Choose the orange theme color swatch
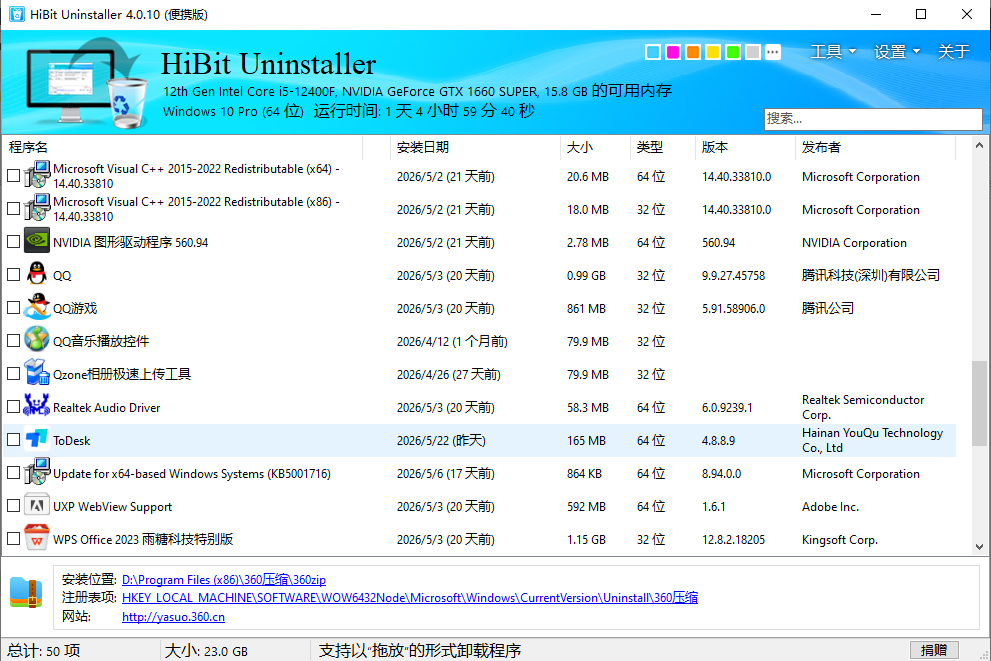This screenshot has height=661, width=991. [693, 52]
